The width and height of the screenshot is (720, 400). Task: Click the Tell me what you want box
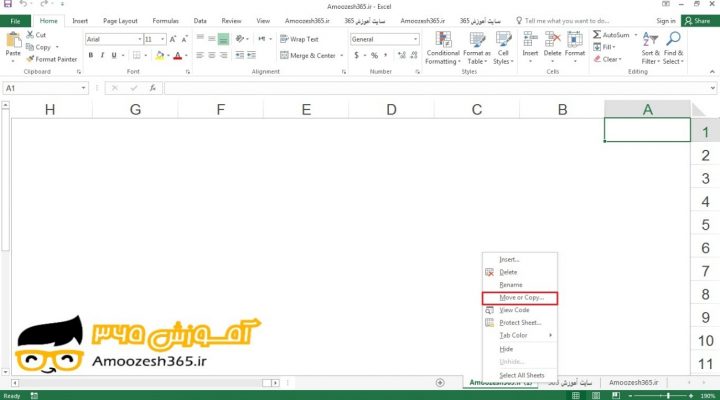[x=563, y=21]
